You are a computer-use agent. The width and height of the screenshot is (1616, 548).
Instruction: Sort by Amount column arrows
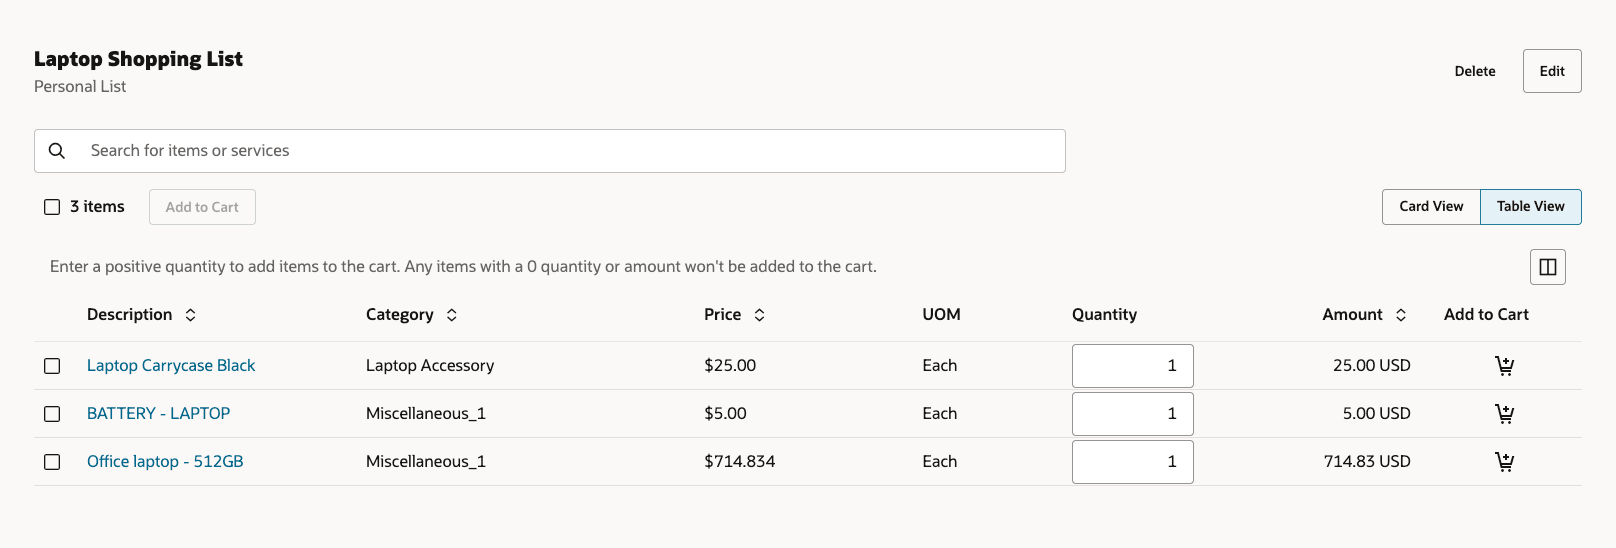[1401, 315]
